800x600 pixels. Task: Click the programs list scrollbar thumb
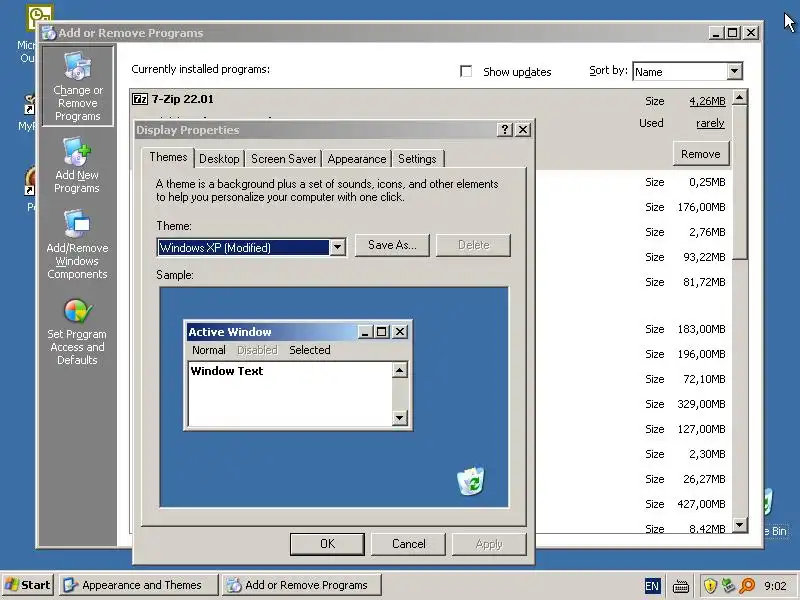740,182
